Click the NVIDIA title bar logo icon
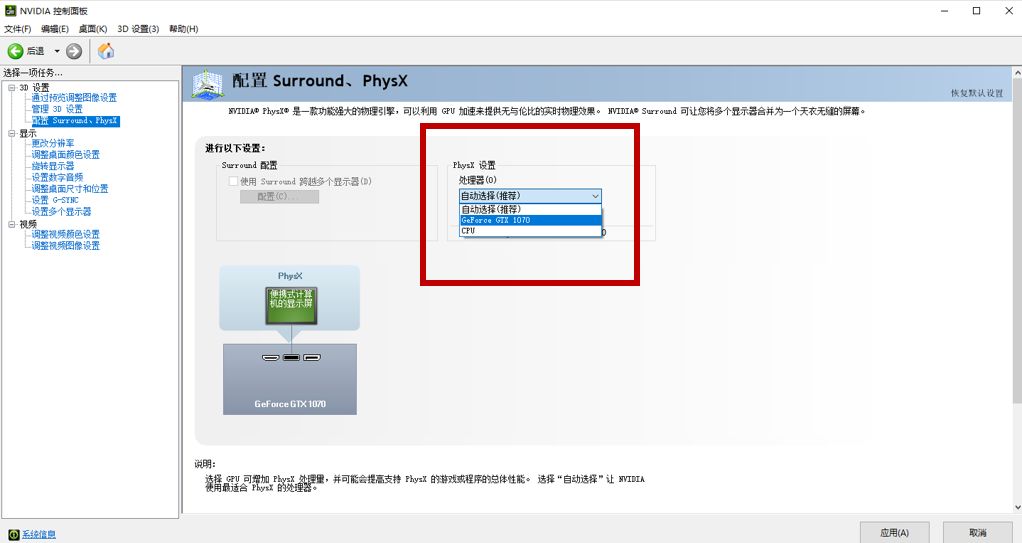 (x=10, y=10)
